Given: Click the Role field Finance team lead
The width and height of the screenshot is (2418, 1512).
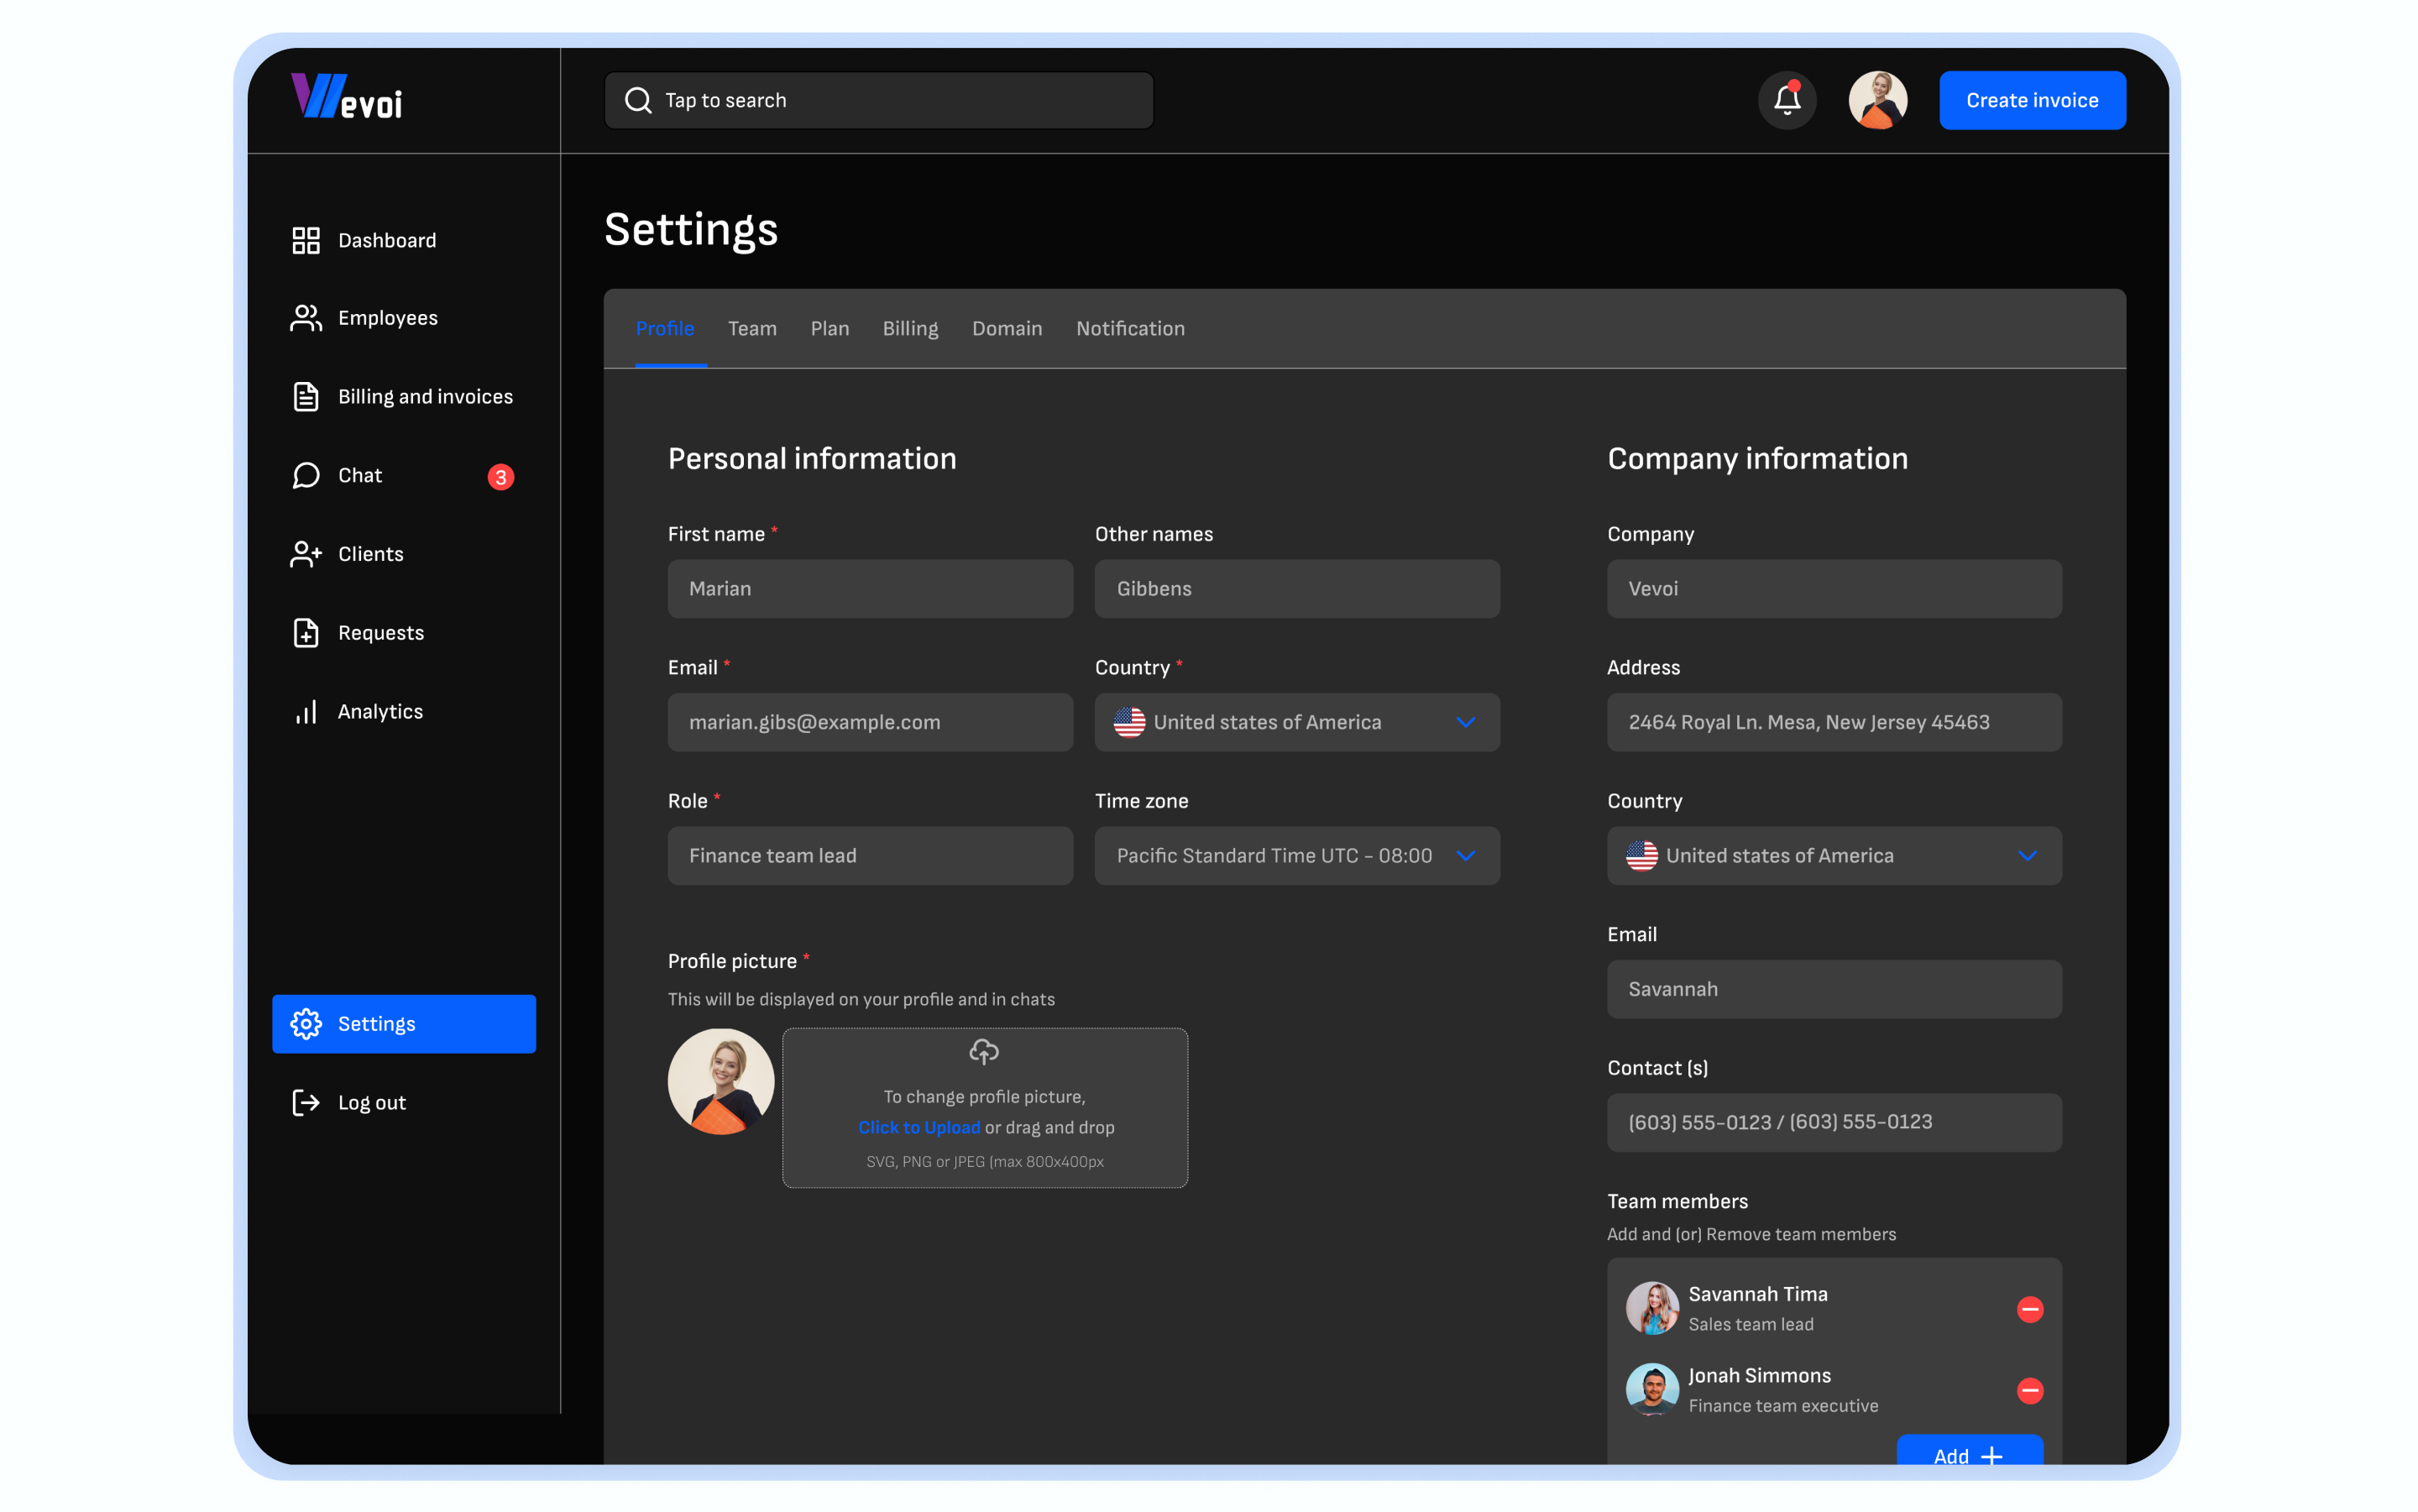Looking at the screenshot, I should pyautogui.click(x=870, y=856).
